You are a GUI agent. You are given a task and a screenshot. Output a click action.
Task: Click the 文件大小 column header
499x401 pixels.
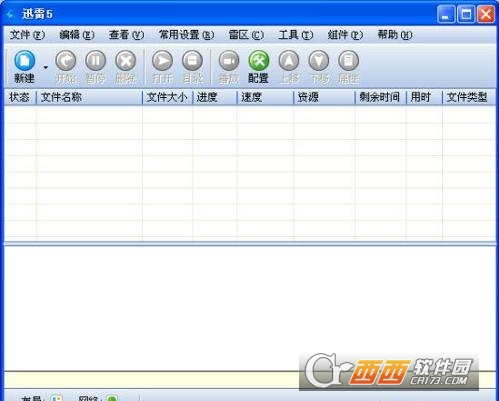167,97
